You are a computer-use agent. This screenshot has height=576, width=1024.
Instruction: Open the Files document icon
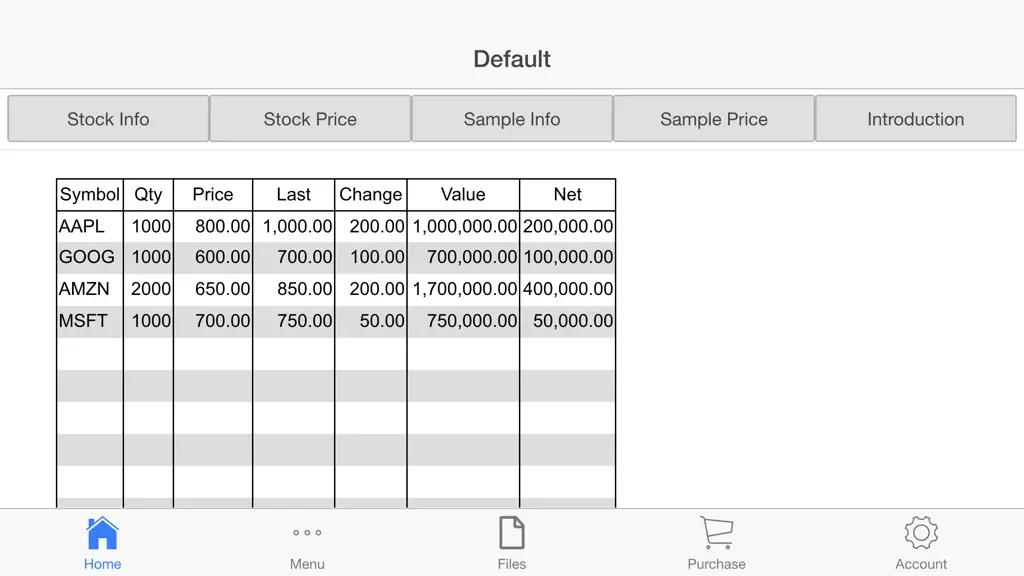point(511,533)
